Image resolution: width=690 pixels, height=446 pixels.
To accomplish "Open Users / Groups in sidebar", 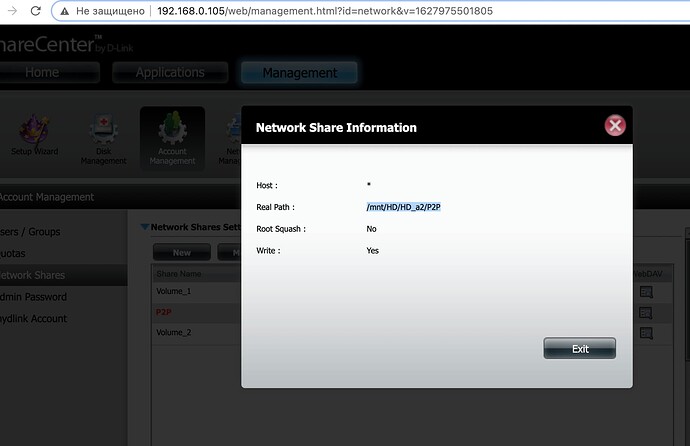I will [30, 232].
